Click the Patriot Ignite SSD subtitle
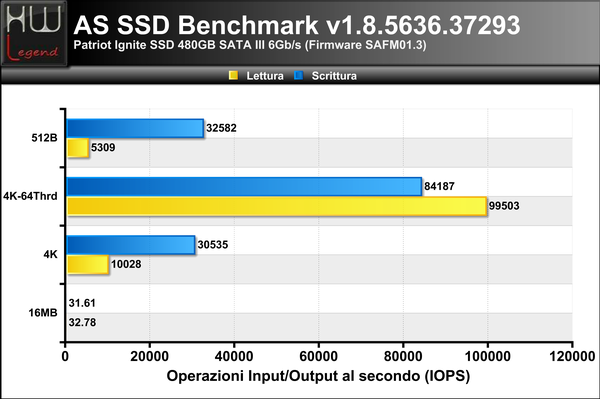This screenshot has width=600, height=399. [250, 45]
